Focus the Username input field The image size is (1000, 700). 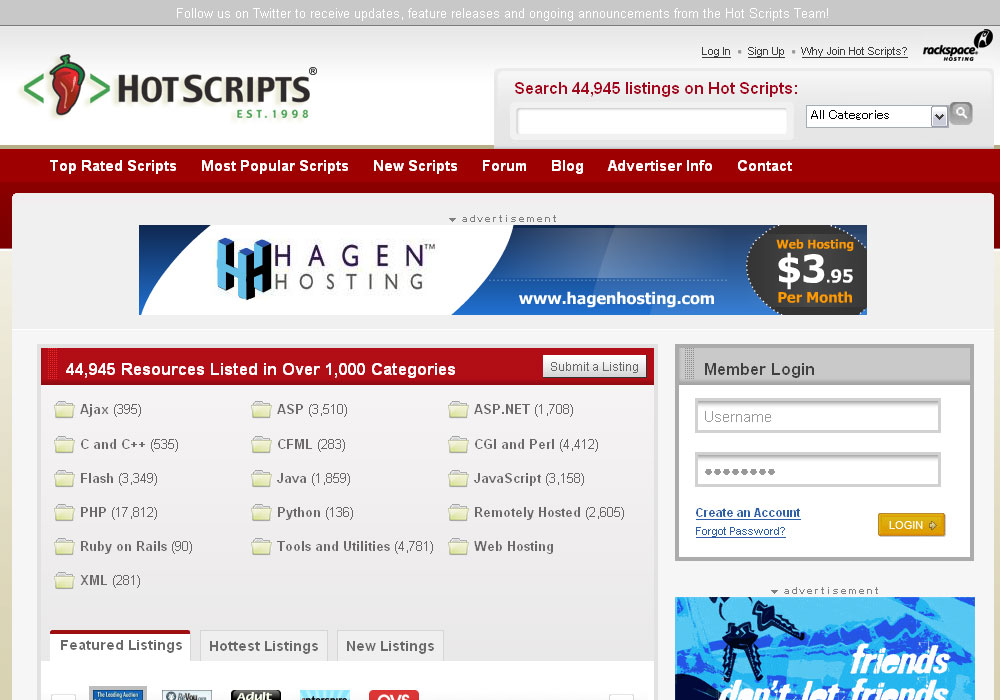(817, 417)
